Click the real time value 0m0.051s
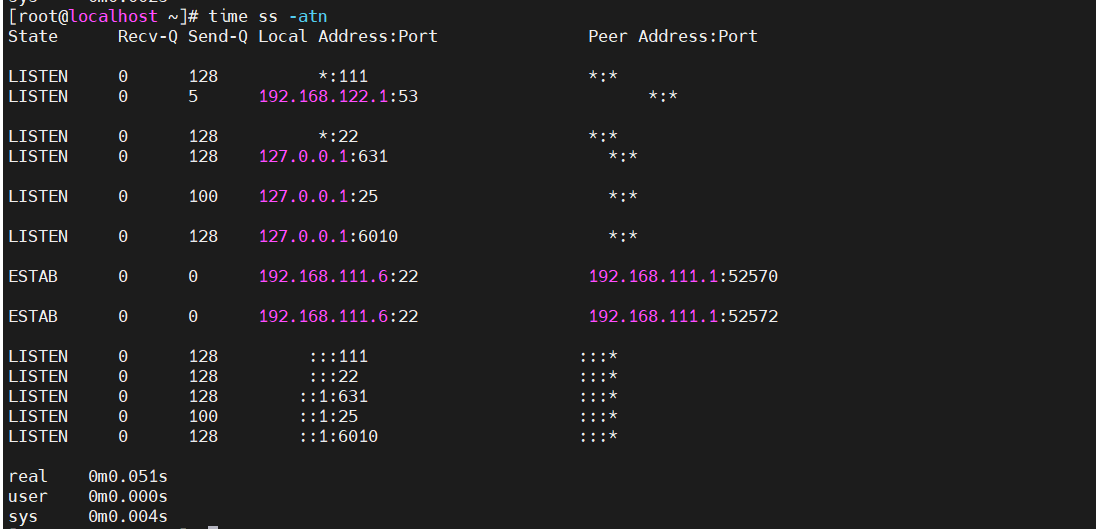The height and width of the screenshot is (529, 1096). [x=128, y=476]
